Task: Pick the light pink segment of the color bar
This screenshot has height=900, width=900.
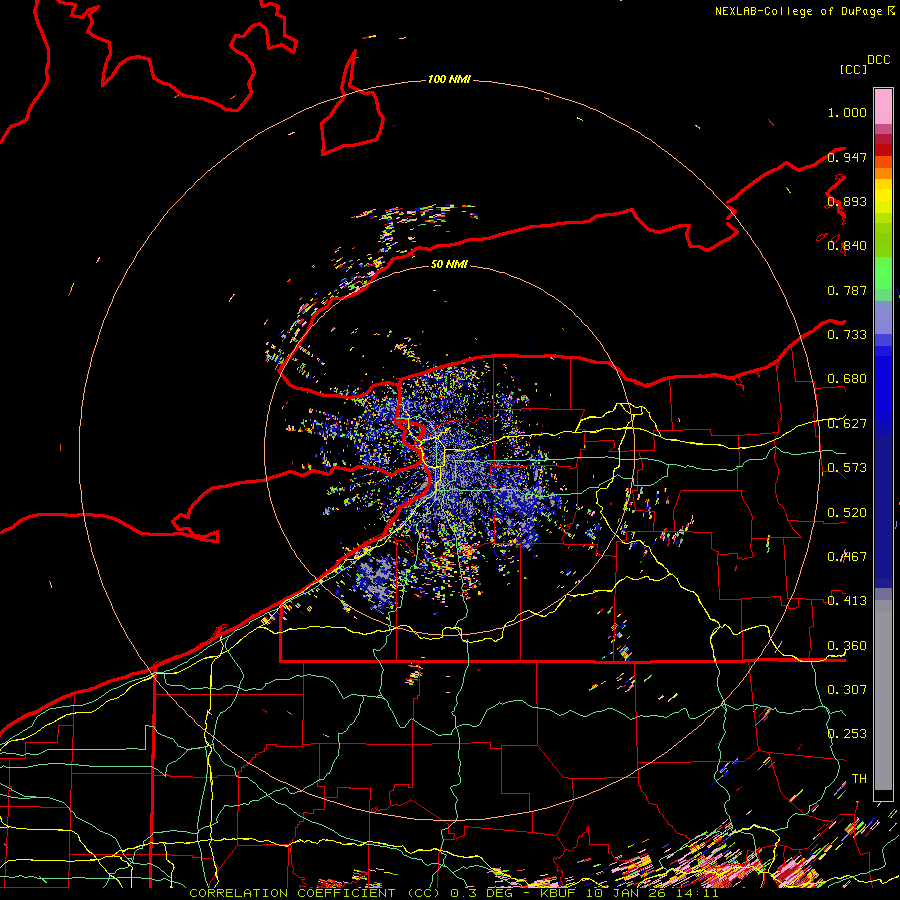Action: 883,106
